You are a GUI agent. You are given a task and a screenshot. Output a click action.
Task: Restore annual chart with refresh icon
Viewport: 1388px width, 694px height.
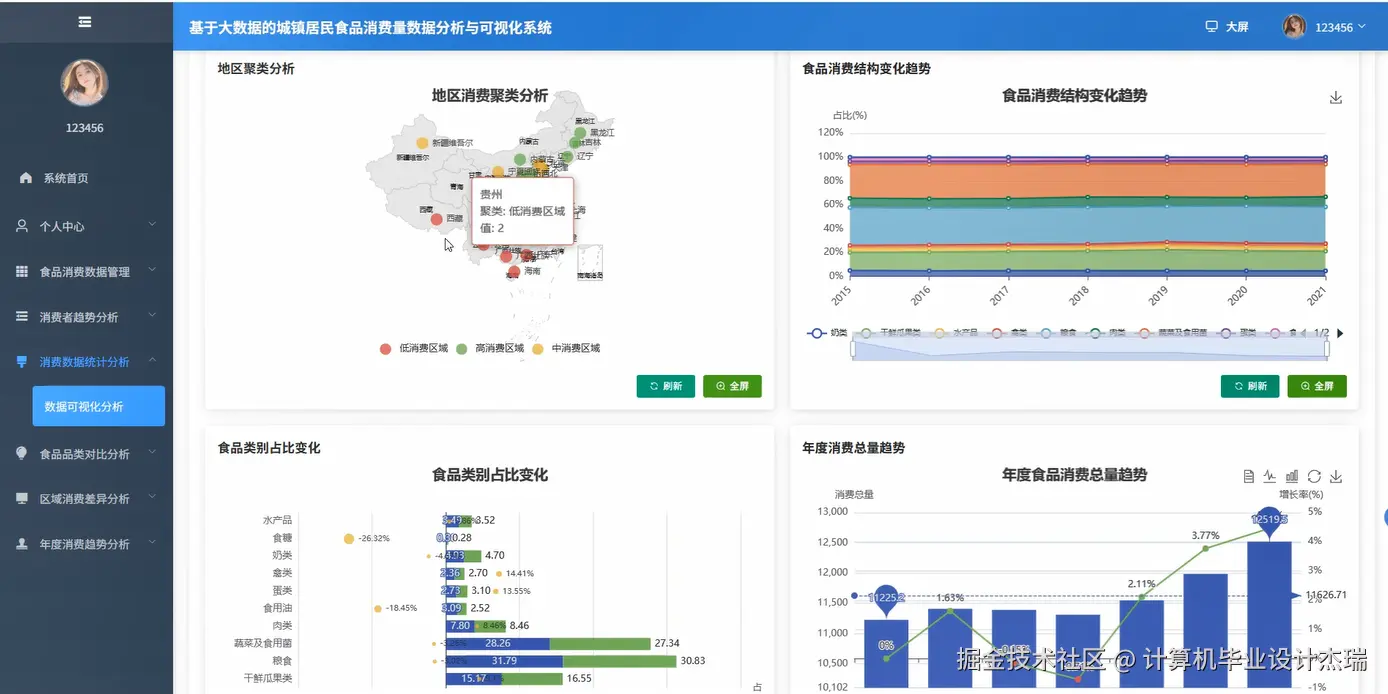(1314, 476)
